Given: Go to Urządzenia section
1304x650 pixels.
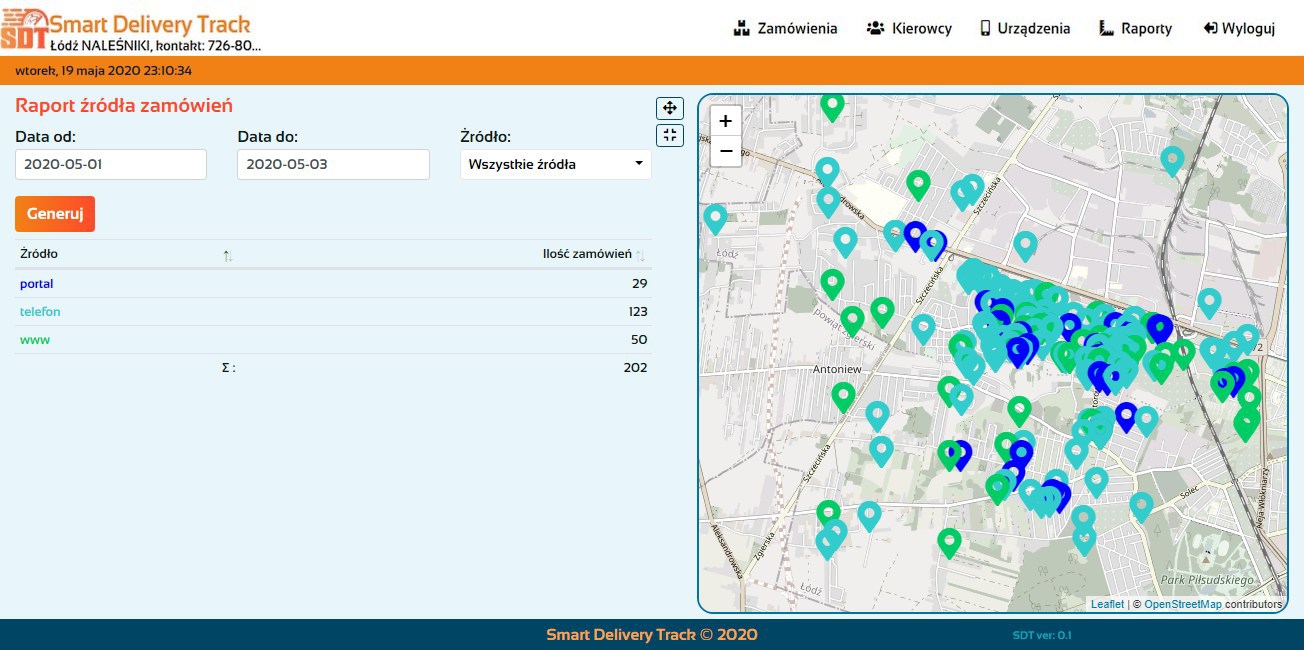Looking at the screenshot, I should 1024,28.
